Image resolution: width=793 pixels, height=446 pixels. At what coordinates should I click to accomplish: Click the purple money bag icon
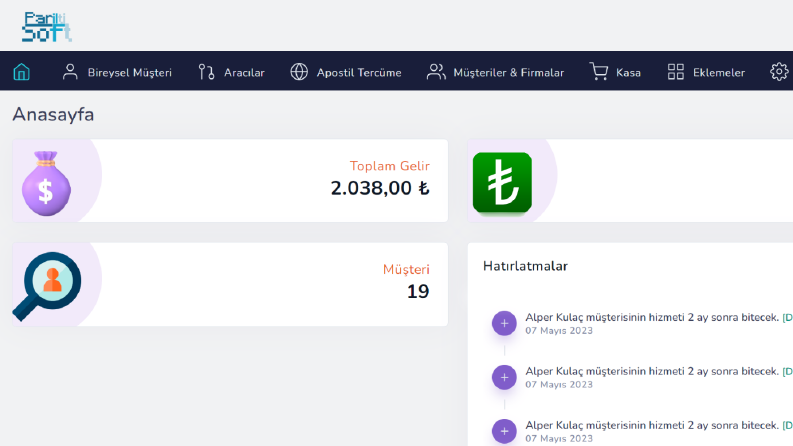click(46, 183)
